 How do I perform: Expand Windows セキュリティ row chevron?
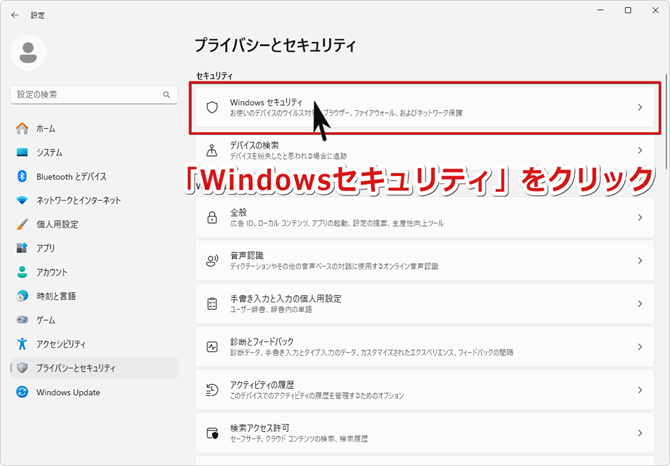pyautogui.click(x=640, y=107)
